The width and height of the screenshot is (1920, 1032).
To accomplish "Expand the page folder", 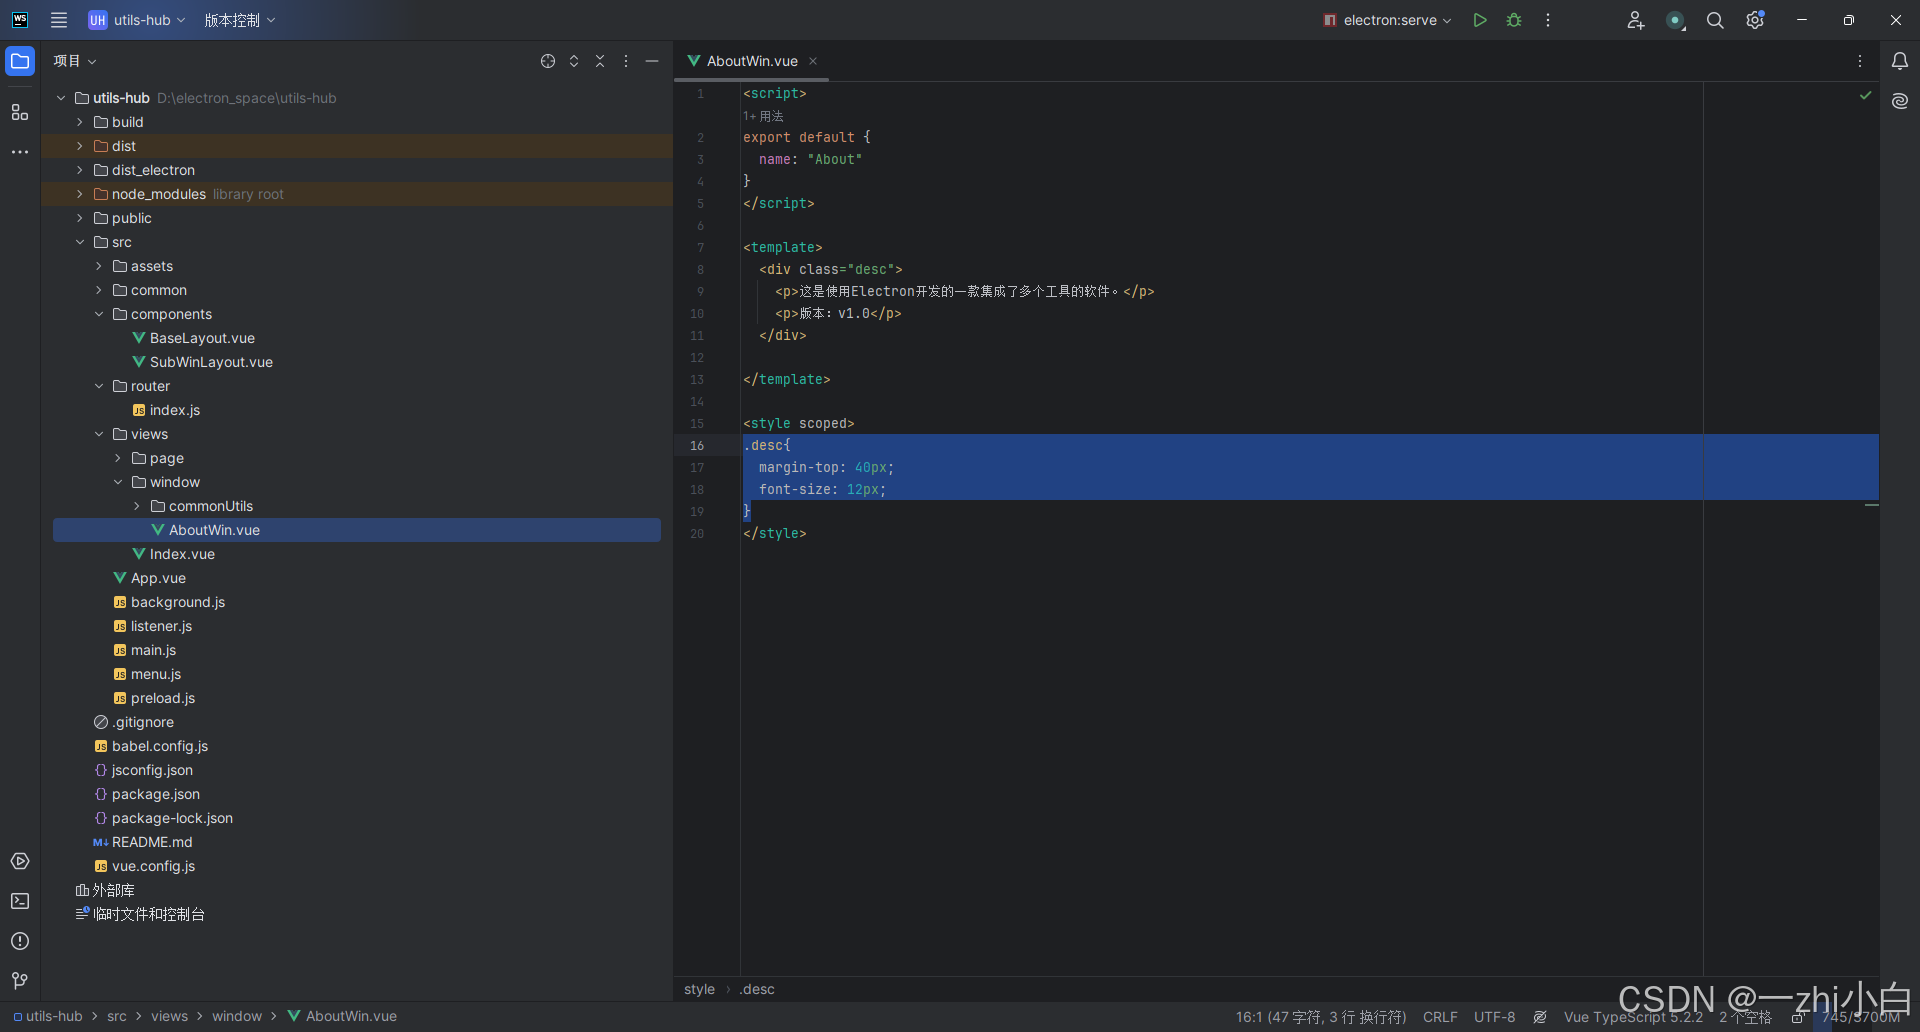I will click(x=118, y=458).
